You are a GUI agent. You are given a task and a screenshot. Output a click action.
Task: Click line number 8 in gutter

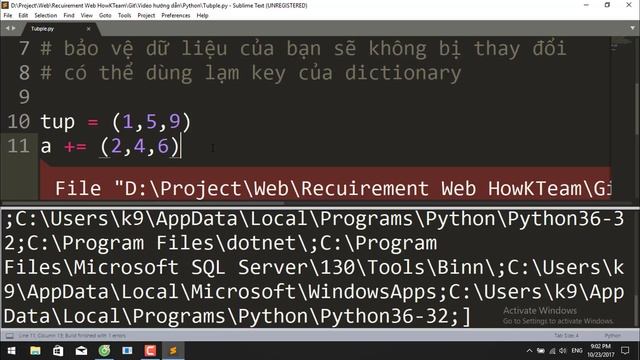click(x=24, y=73)
